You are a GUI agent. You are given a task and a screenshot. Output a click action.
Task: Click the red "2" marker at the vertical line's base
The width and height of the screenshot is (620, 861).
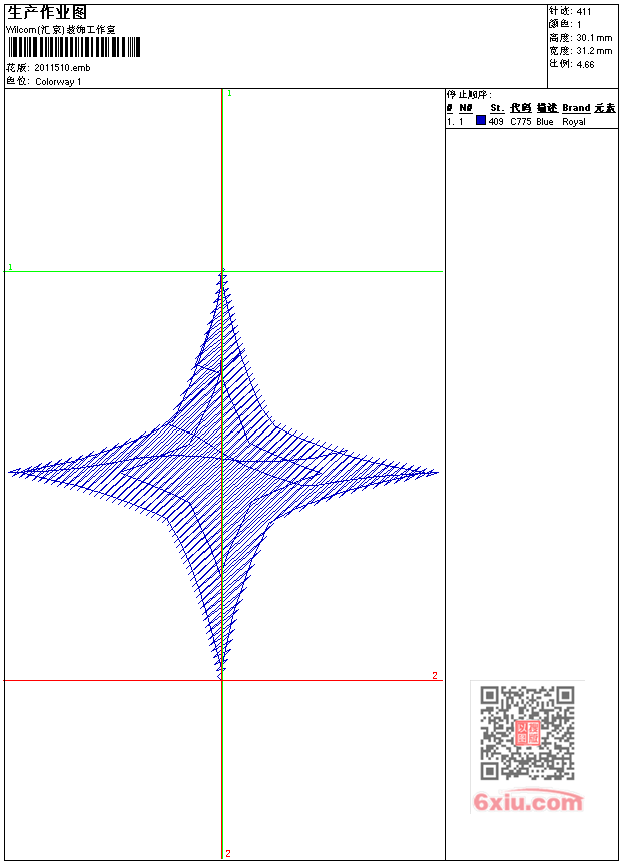228,854
